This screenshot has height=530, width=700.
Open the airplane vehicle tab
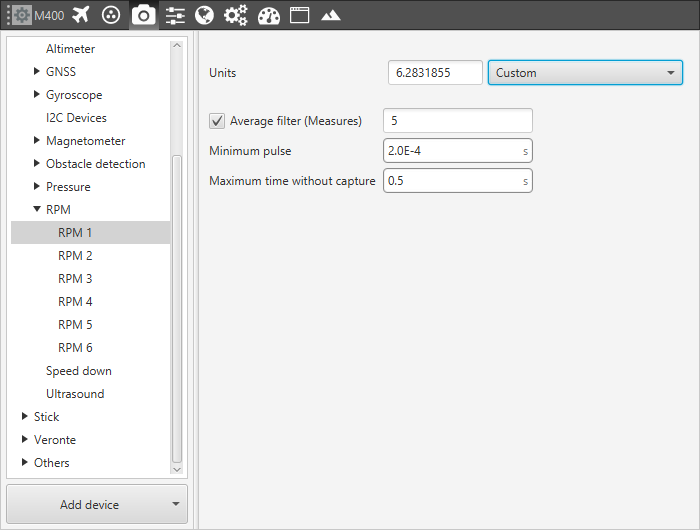click(x=81, y=15)
